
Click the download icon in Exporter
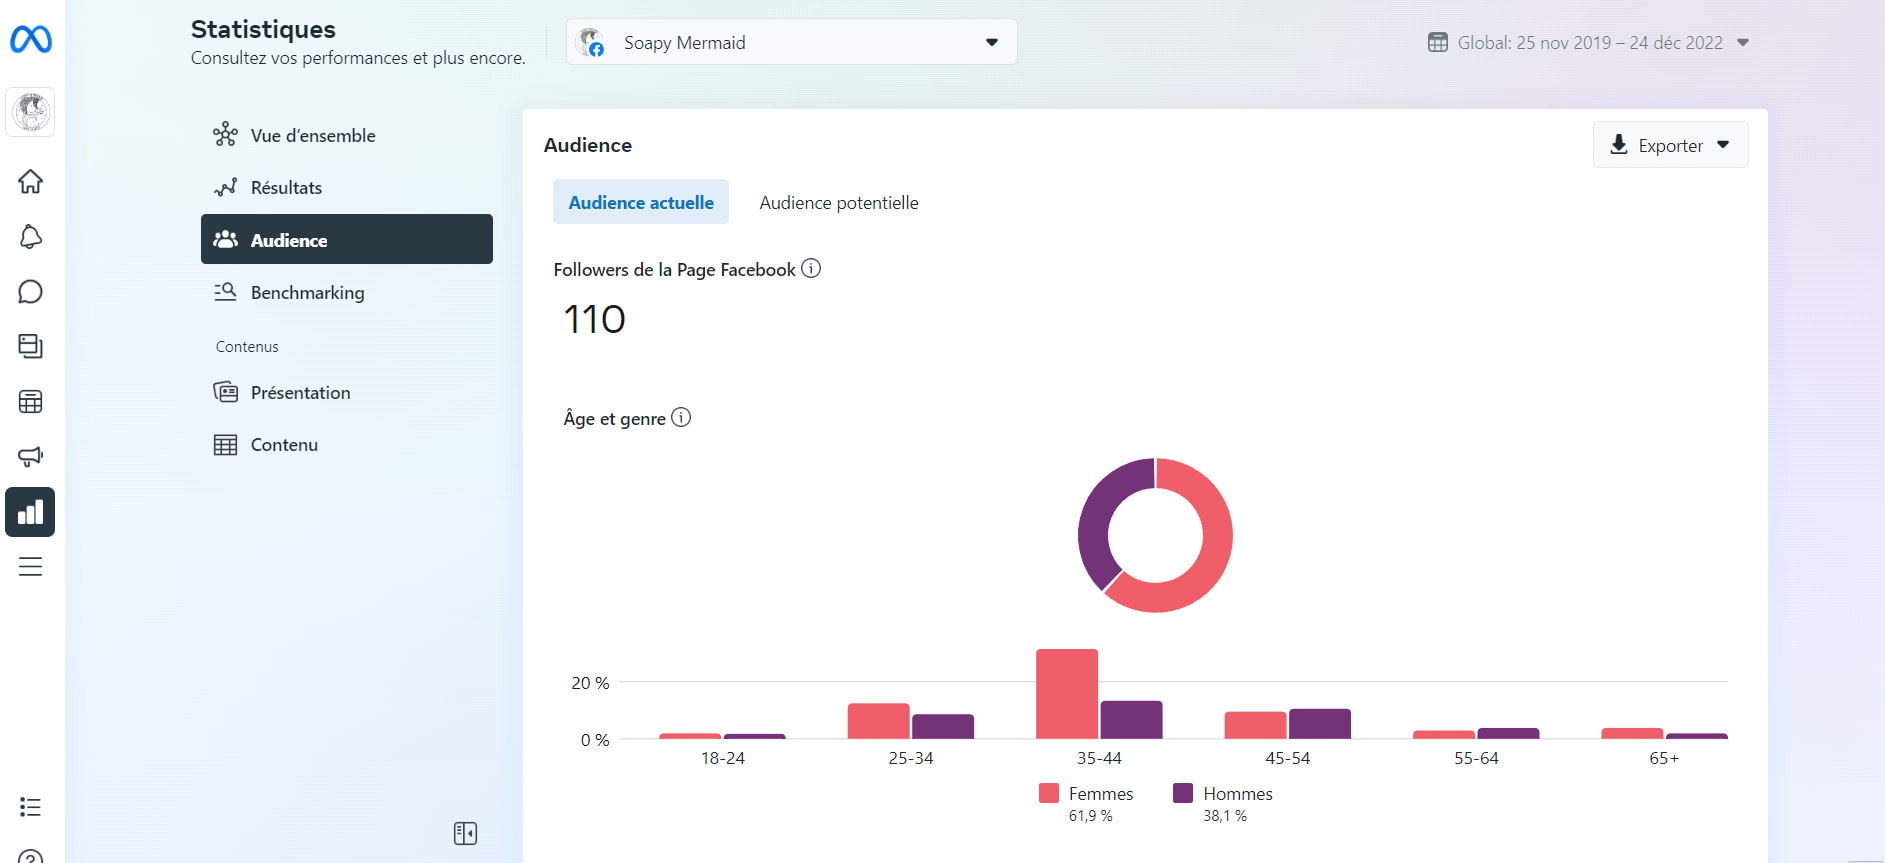[1619, 145]
